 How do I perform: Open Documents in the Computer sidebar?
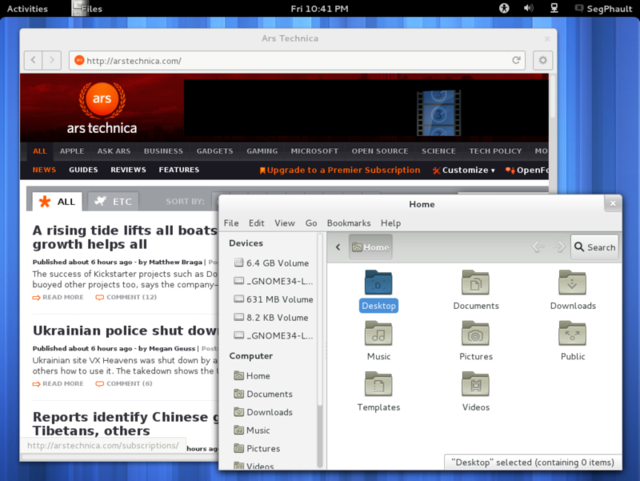click(x=263, y=394)
